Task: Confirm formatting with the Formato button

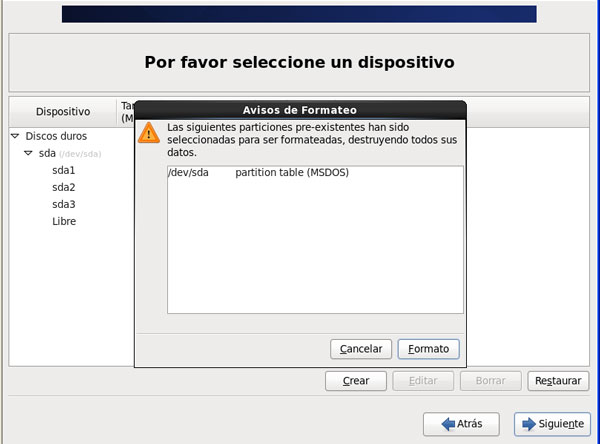Action: point(428,349)
